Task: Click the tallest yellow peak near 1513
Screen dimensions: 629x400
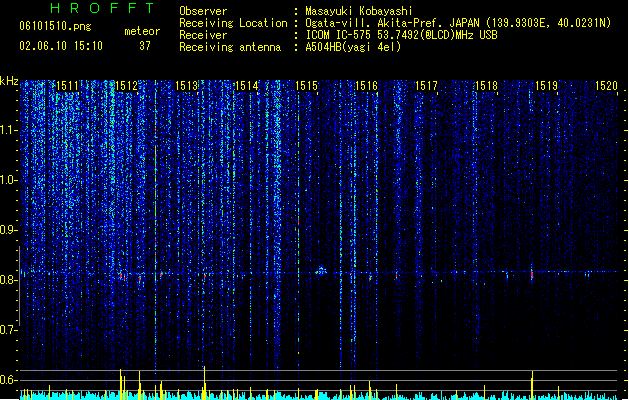Action: coord(204,383)
